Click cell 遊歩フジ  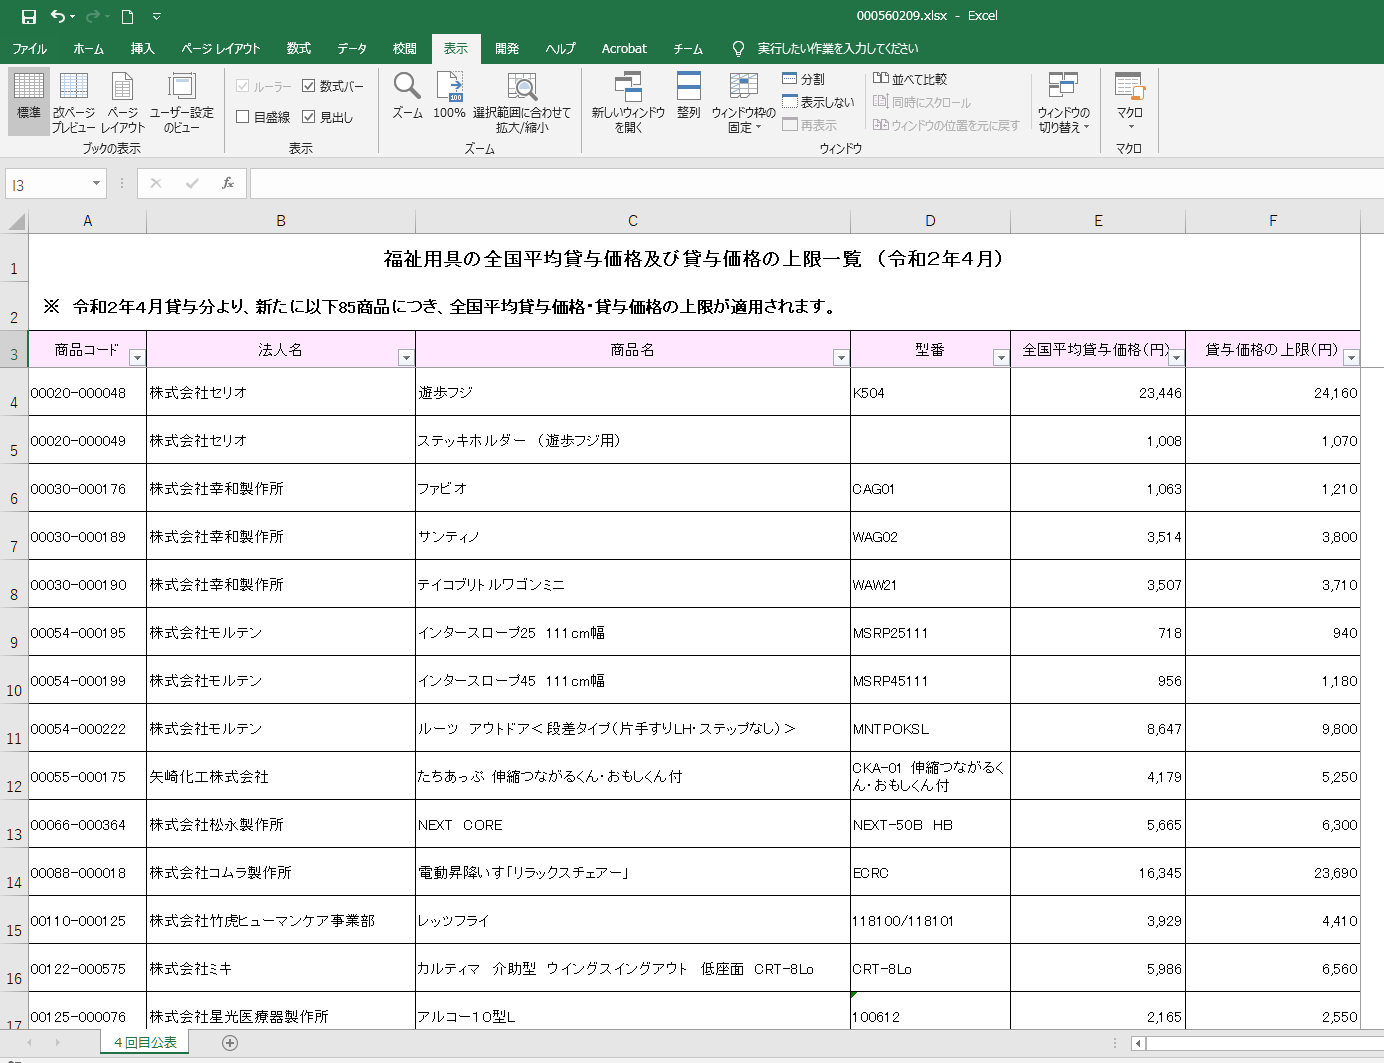pyautogui.click(x=633, y=392)
